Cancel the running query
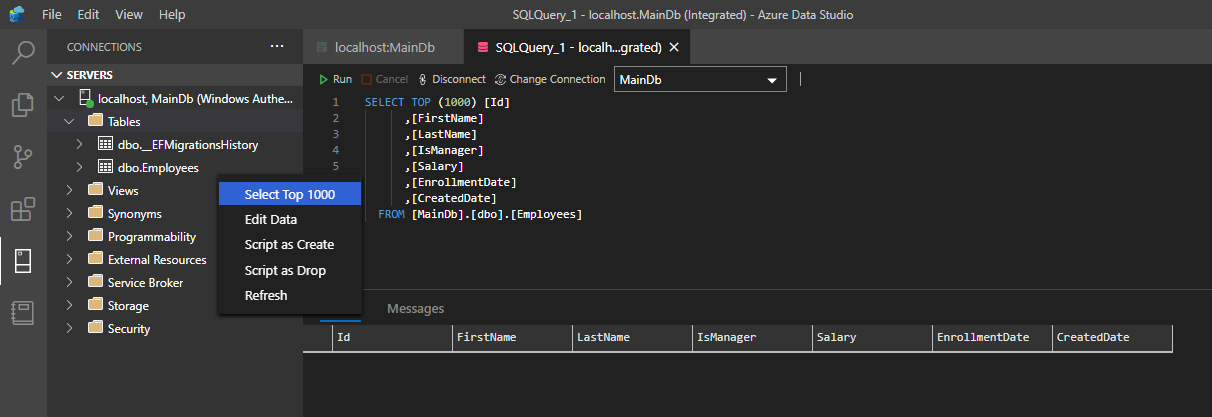The image size is (1212, 417). (x=384, y=79)
